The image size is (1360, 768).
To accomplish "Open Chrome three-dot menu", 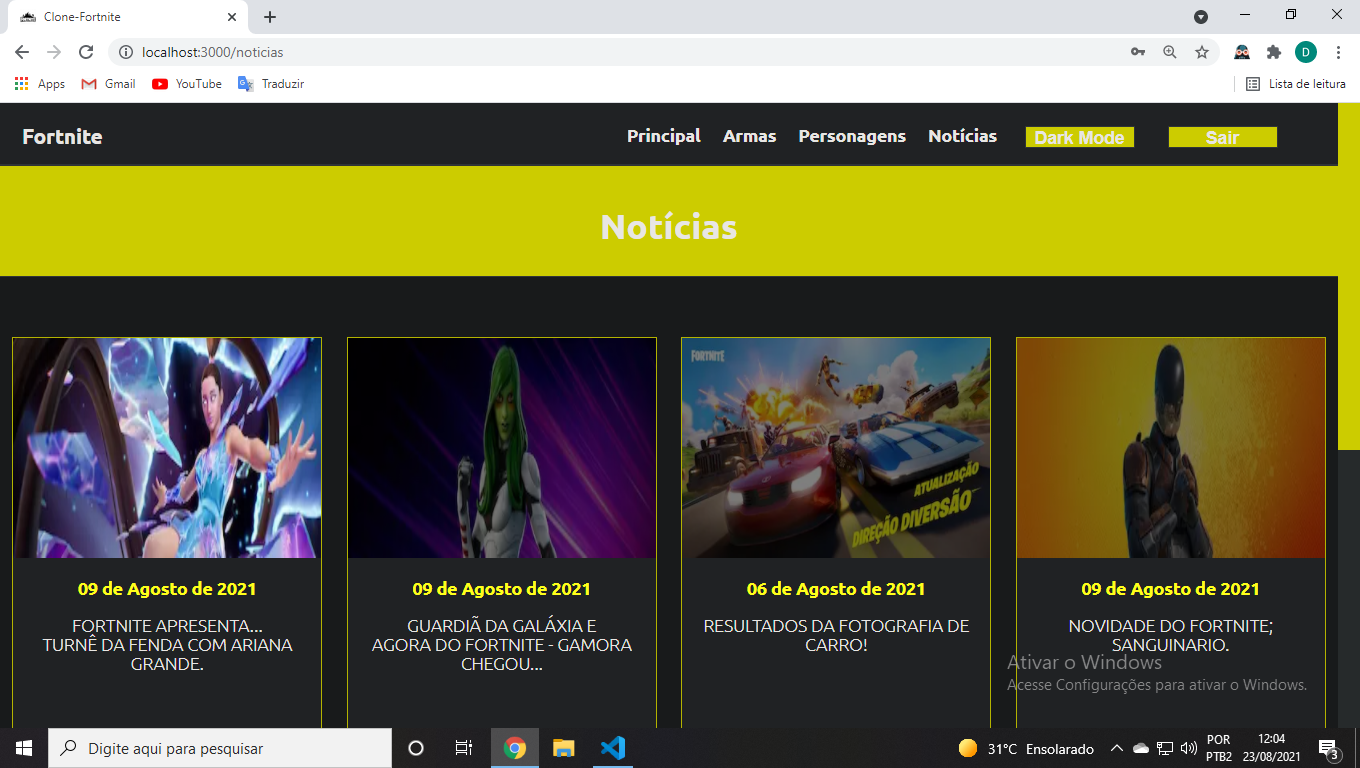I will 1339,52.
